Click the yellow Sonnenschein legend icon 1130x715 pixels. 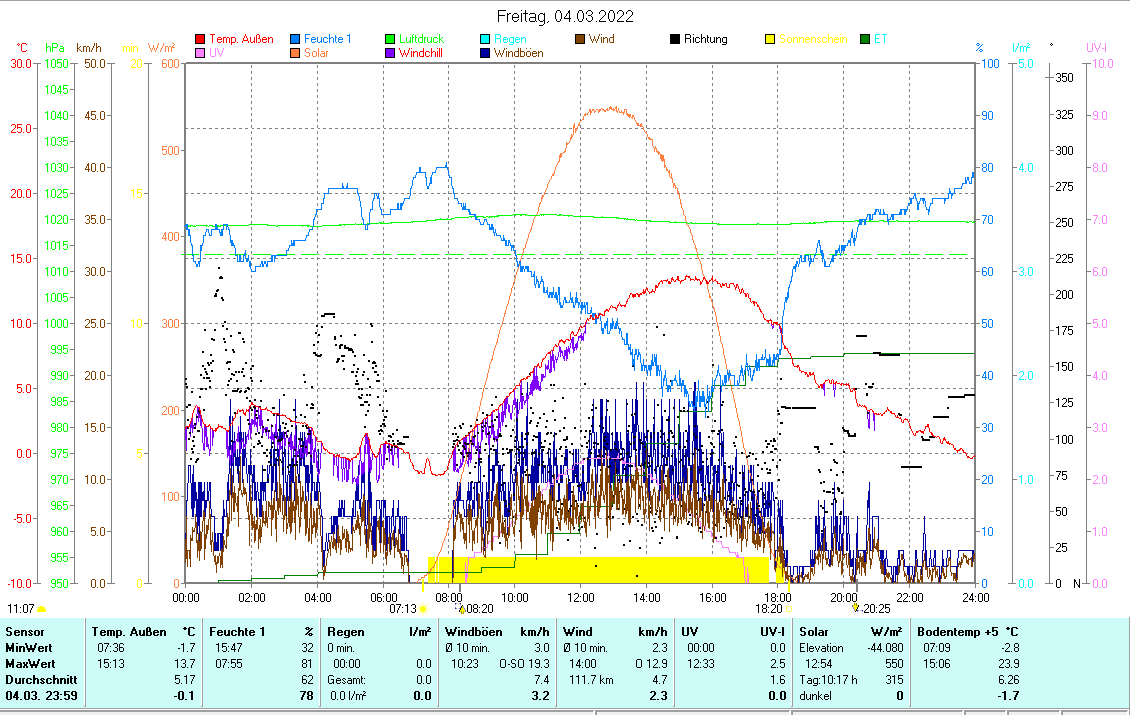tap(770, 40)
